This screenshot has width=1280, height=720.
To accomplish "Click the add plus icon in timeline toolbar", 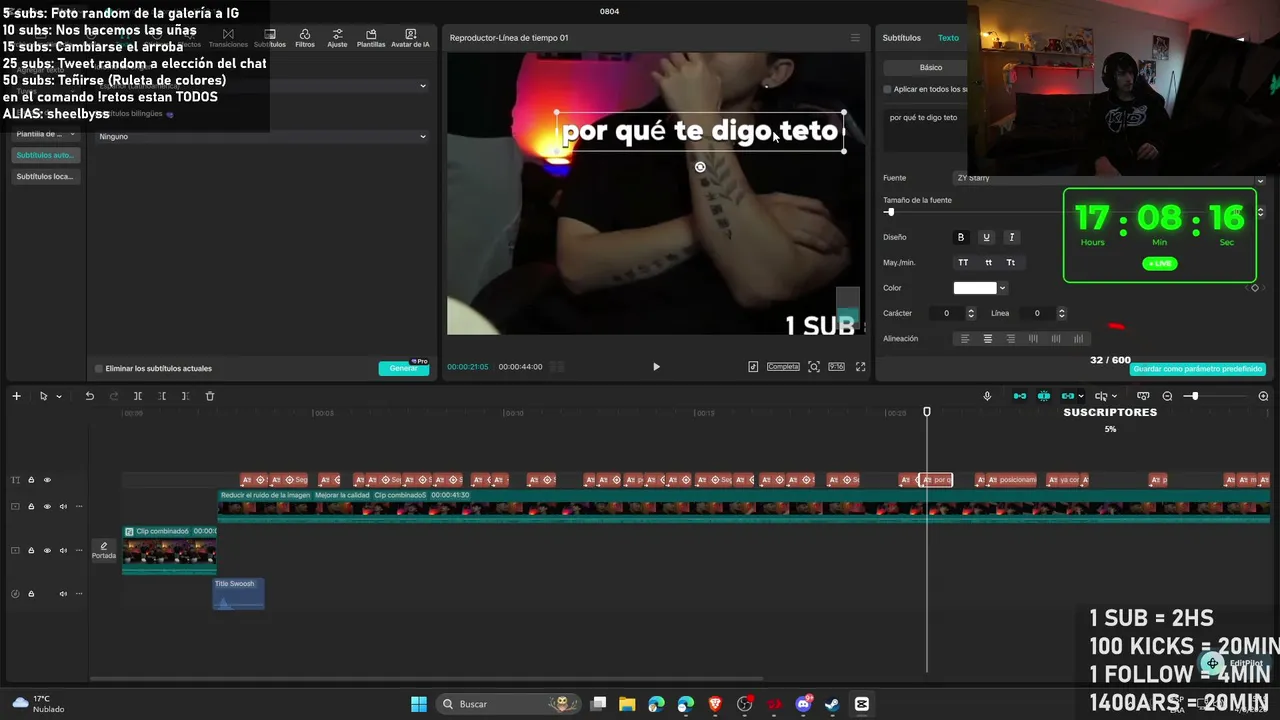I will click(16, 396).
